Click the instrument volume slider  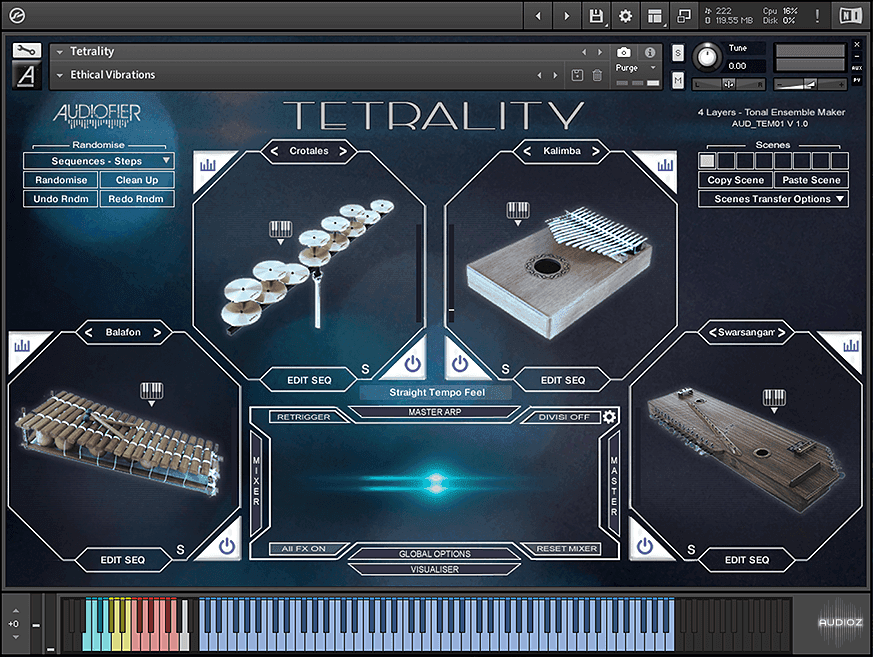pyautogui.click(x=811, y=85)
